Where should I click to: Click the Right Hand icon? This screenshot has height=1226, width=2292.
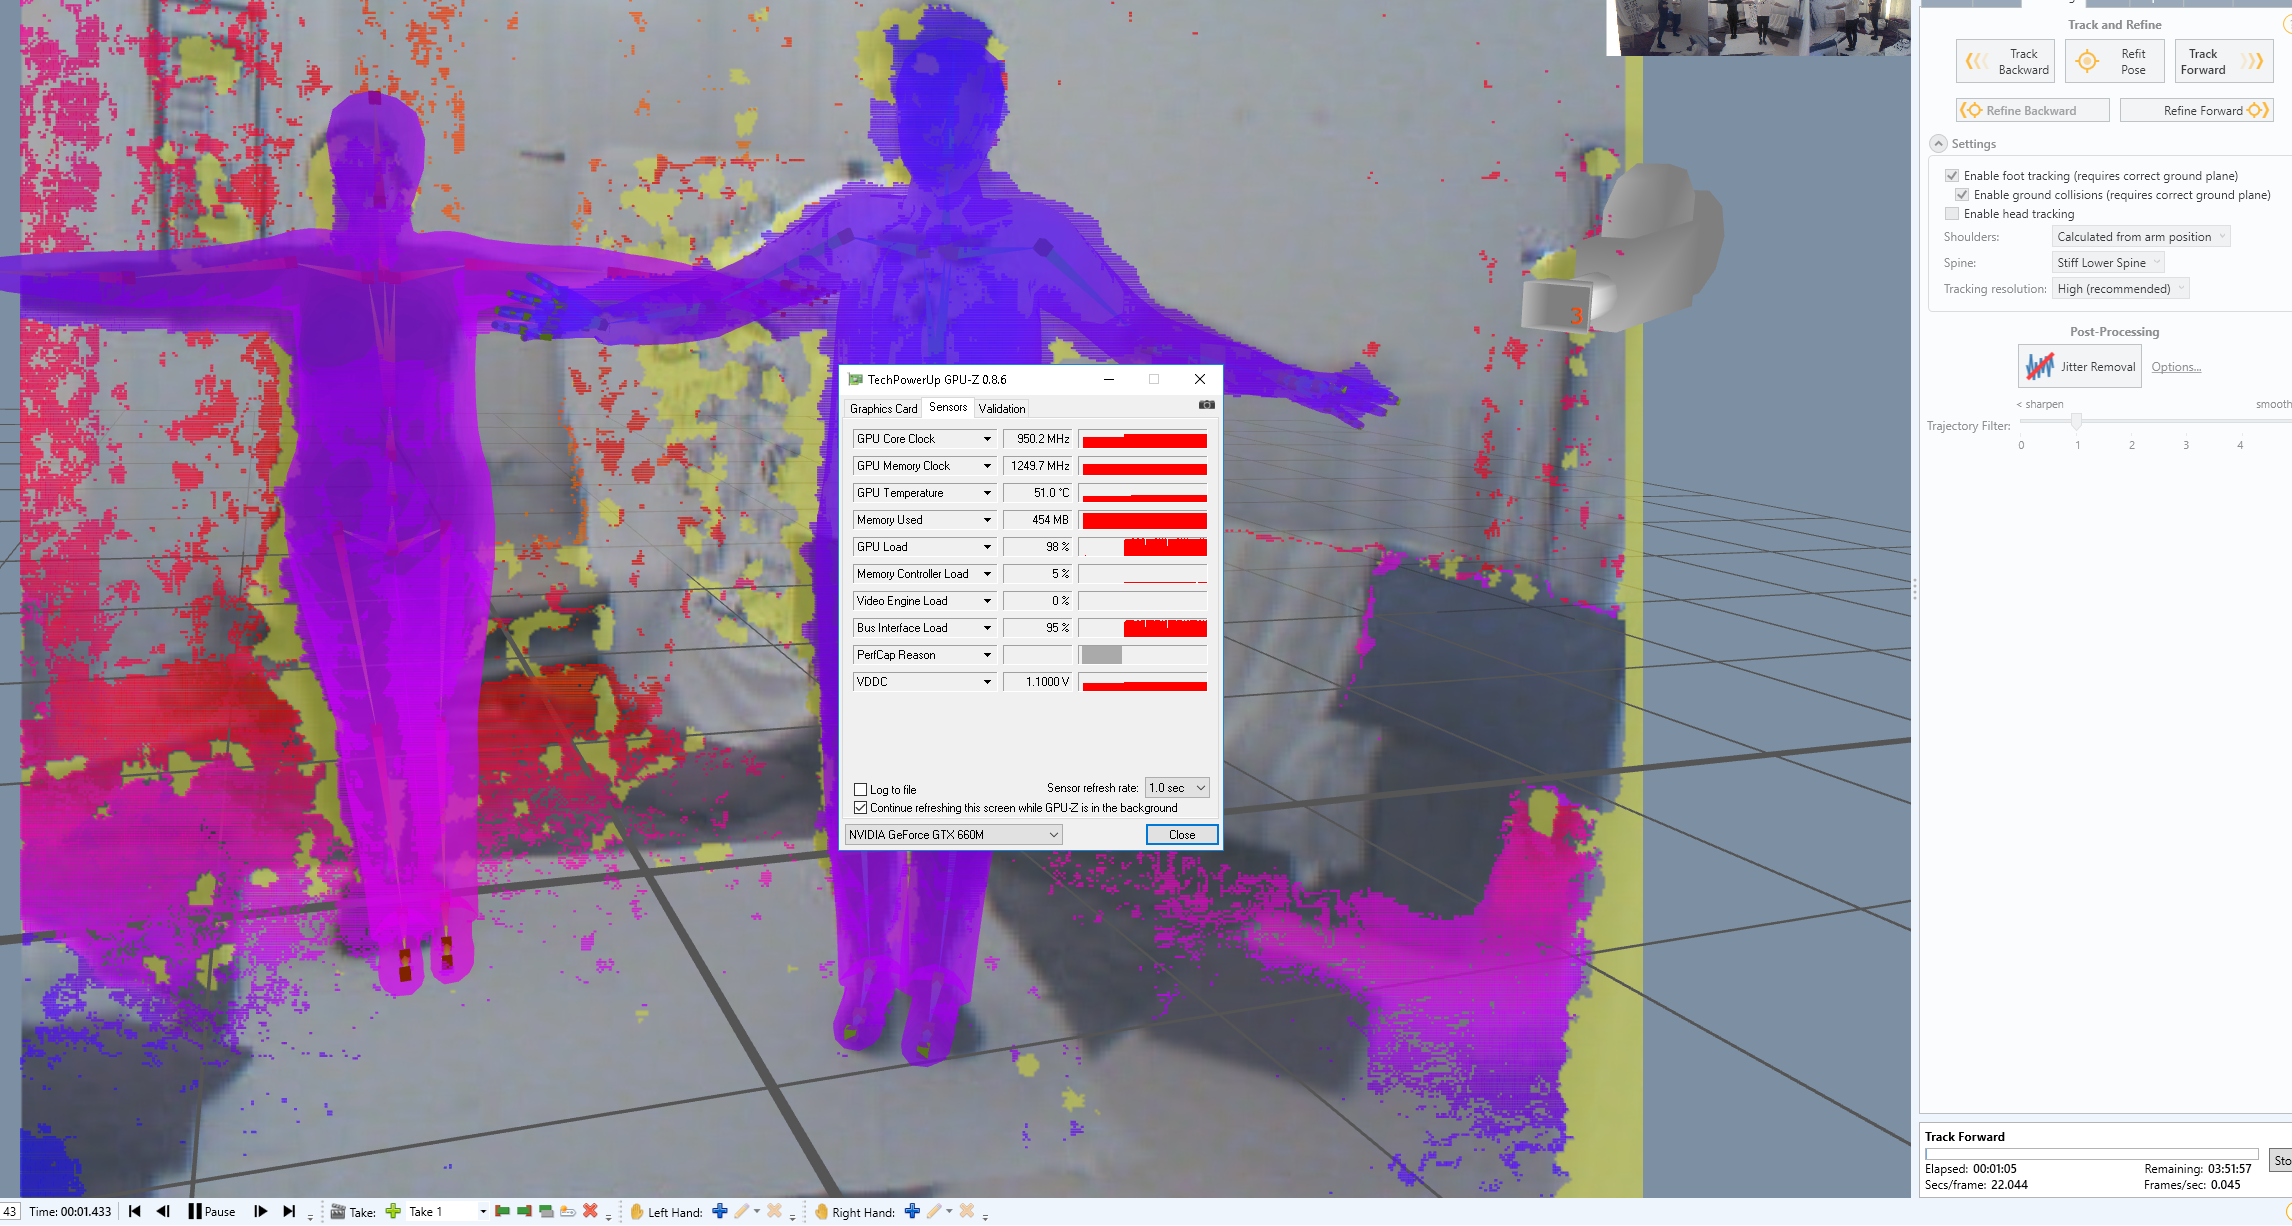click(821, 1211)
